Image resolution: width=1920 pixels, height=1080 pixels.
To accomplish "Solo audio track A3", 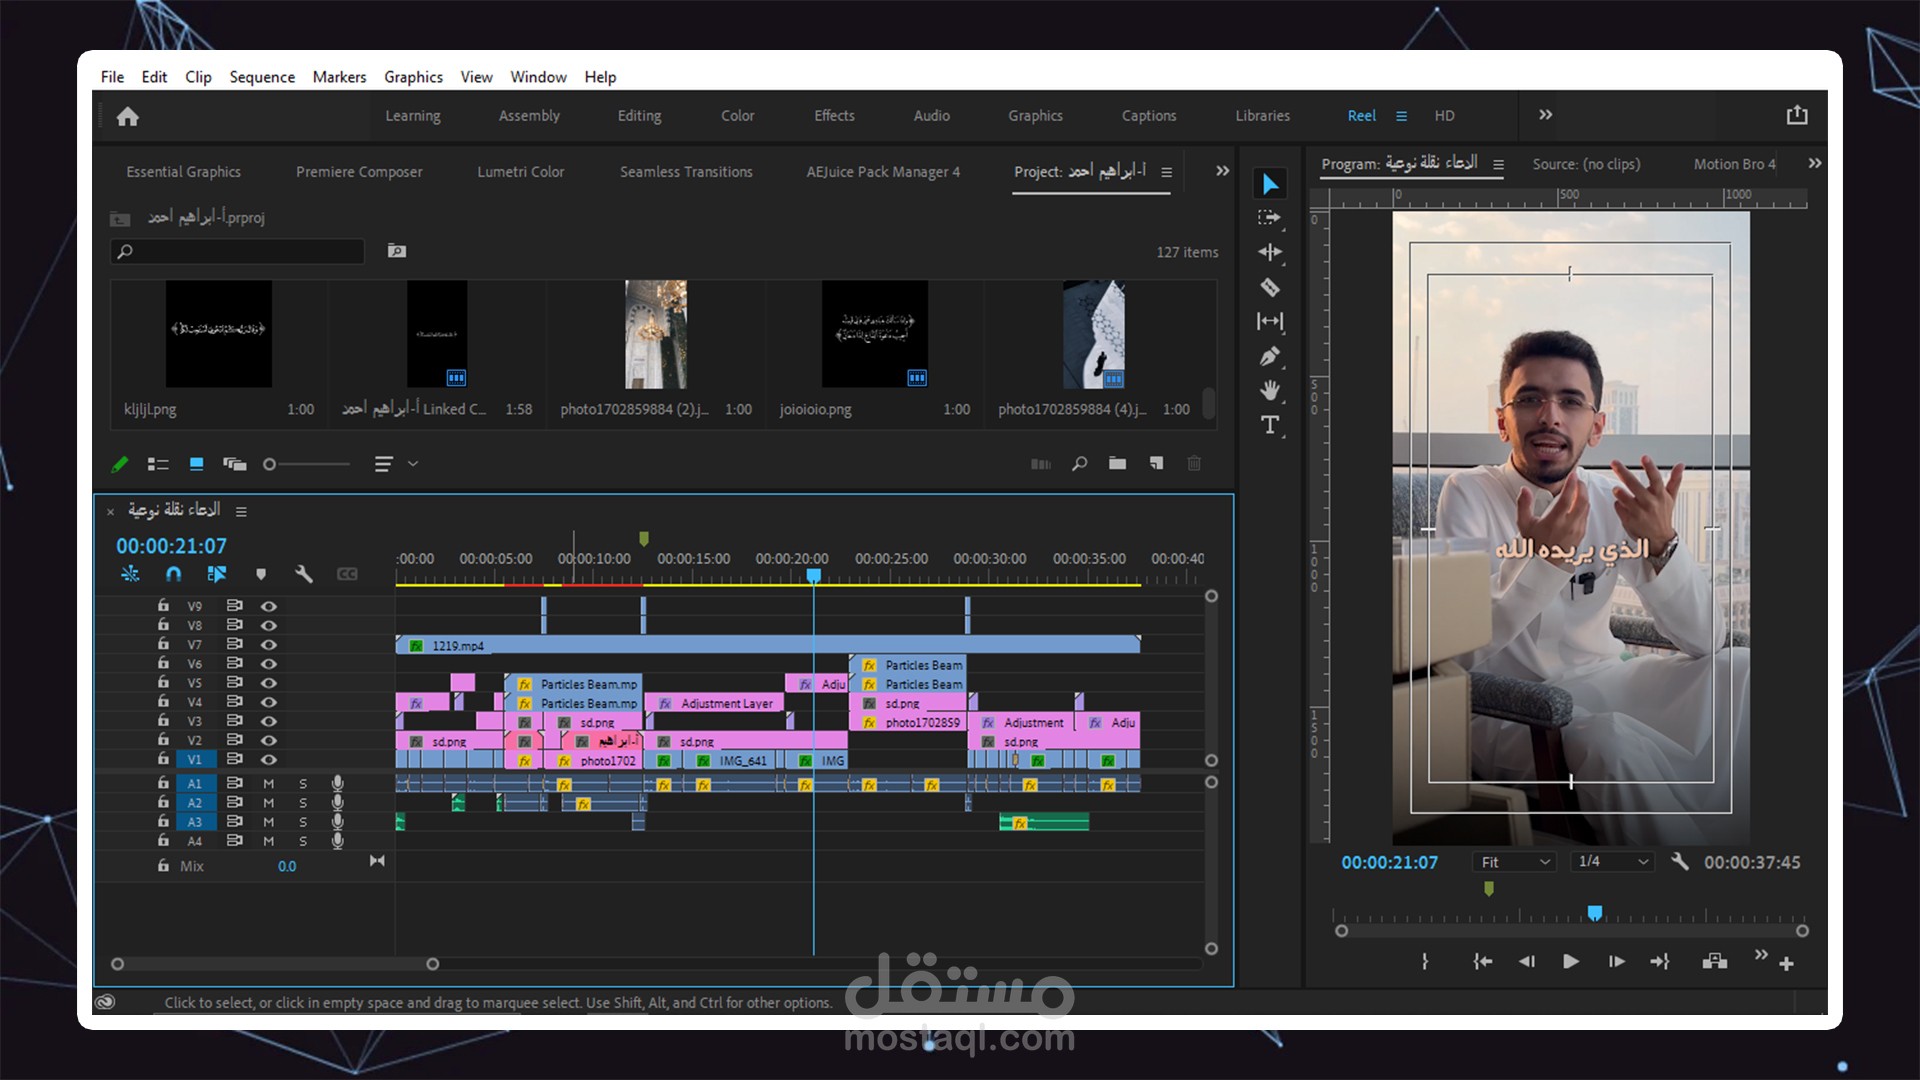I will pyautogui.click(x=303, y=822).
